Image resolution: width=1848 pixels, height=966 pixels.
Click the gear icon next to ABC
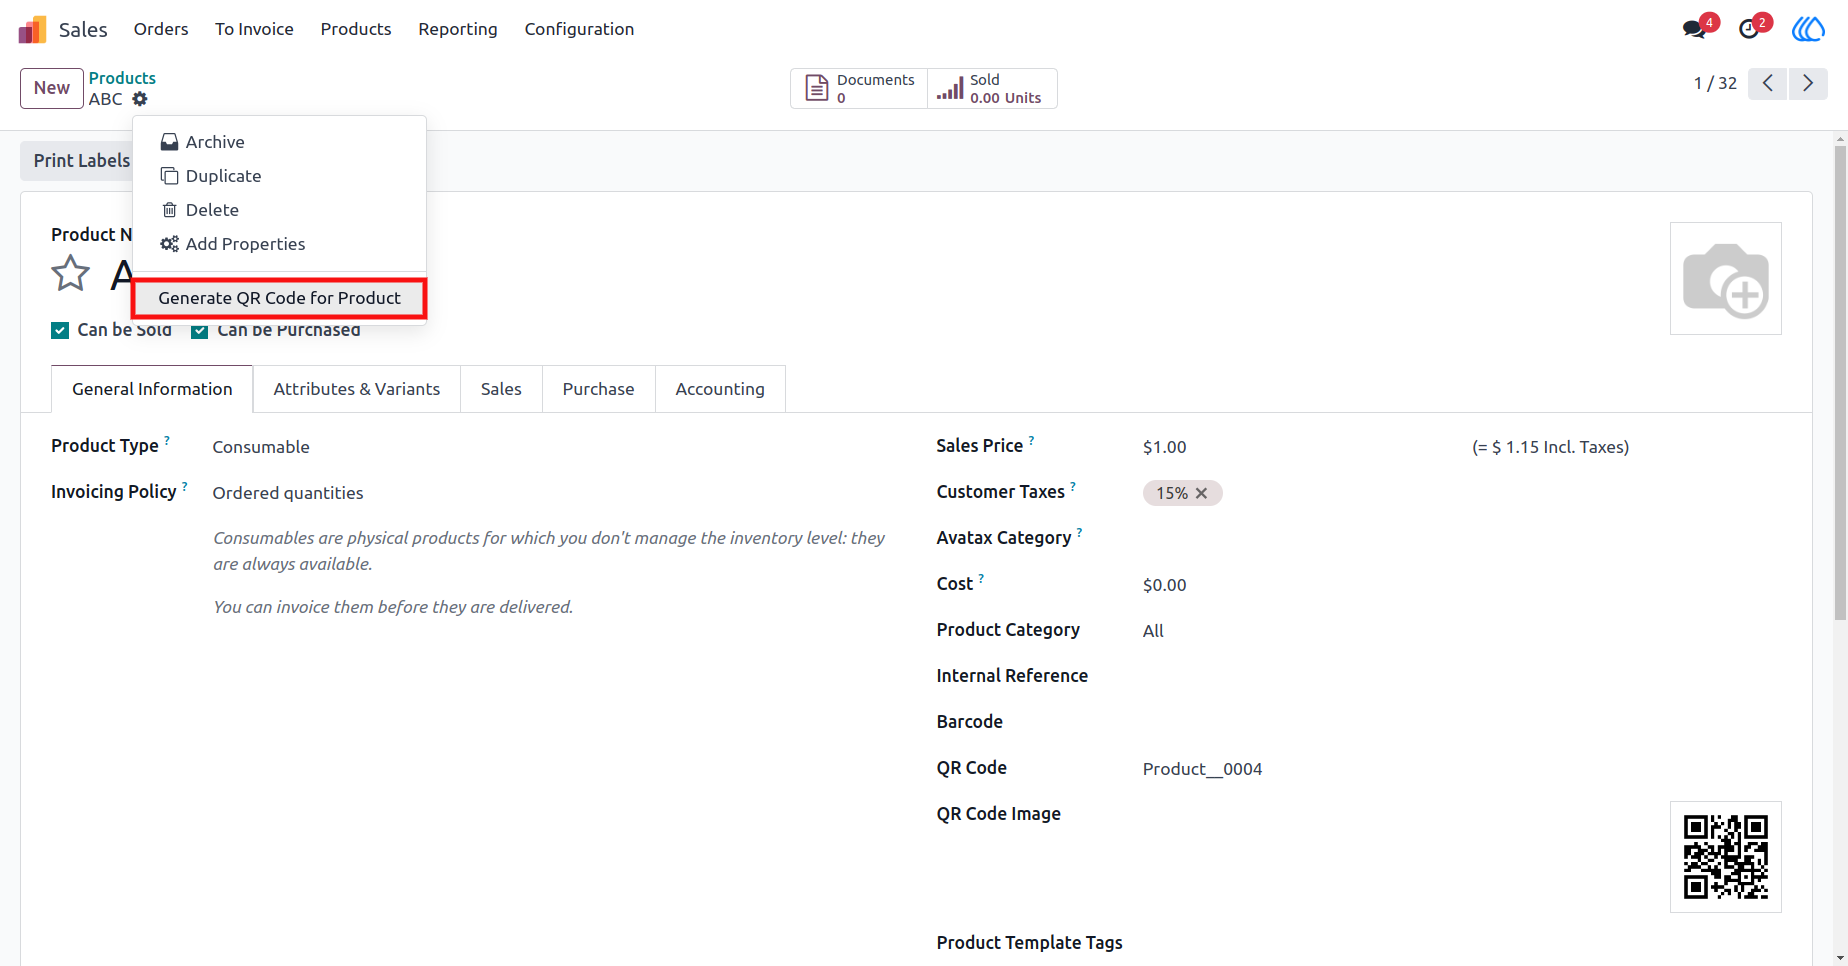point(140,99)
